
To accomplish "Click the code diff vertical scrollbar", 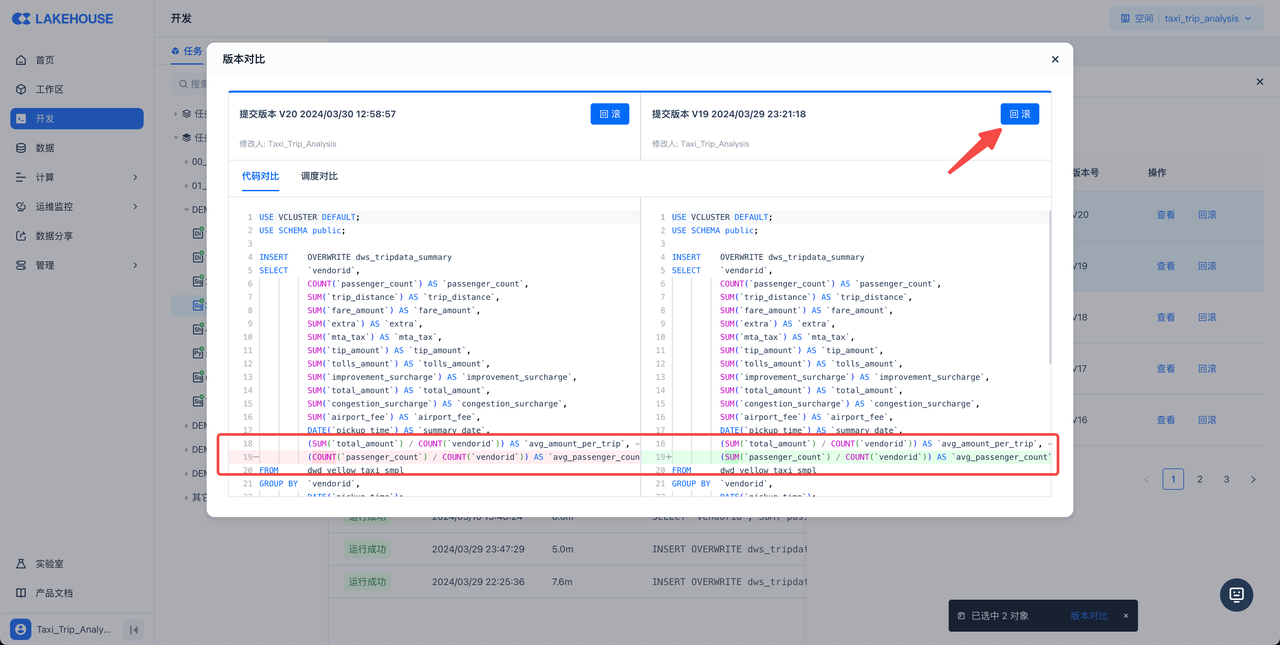I will click(x=1048, y=290).
